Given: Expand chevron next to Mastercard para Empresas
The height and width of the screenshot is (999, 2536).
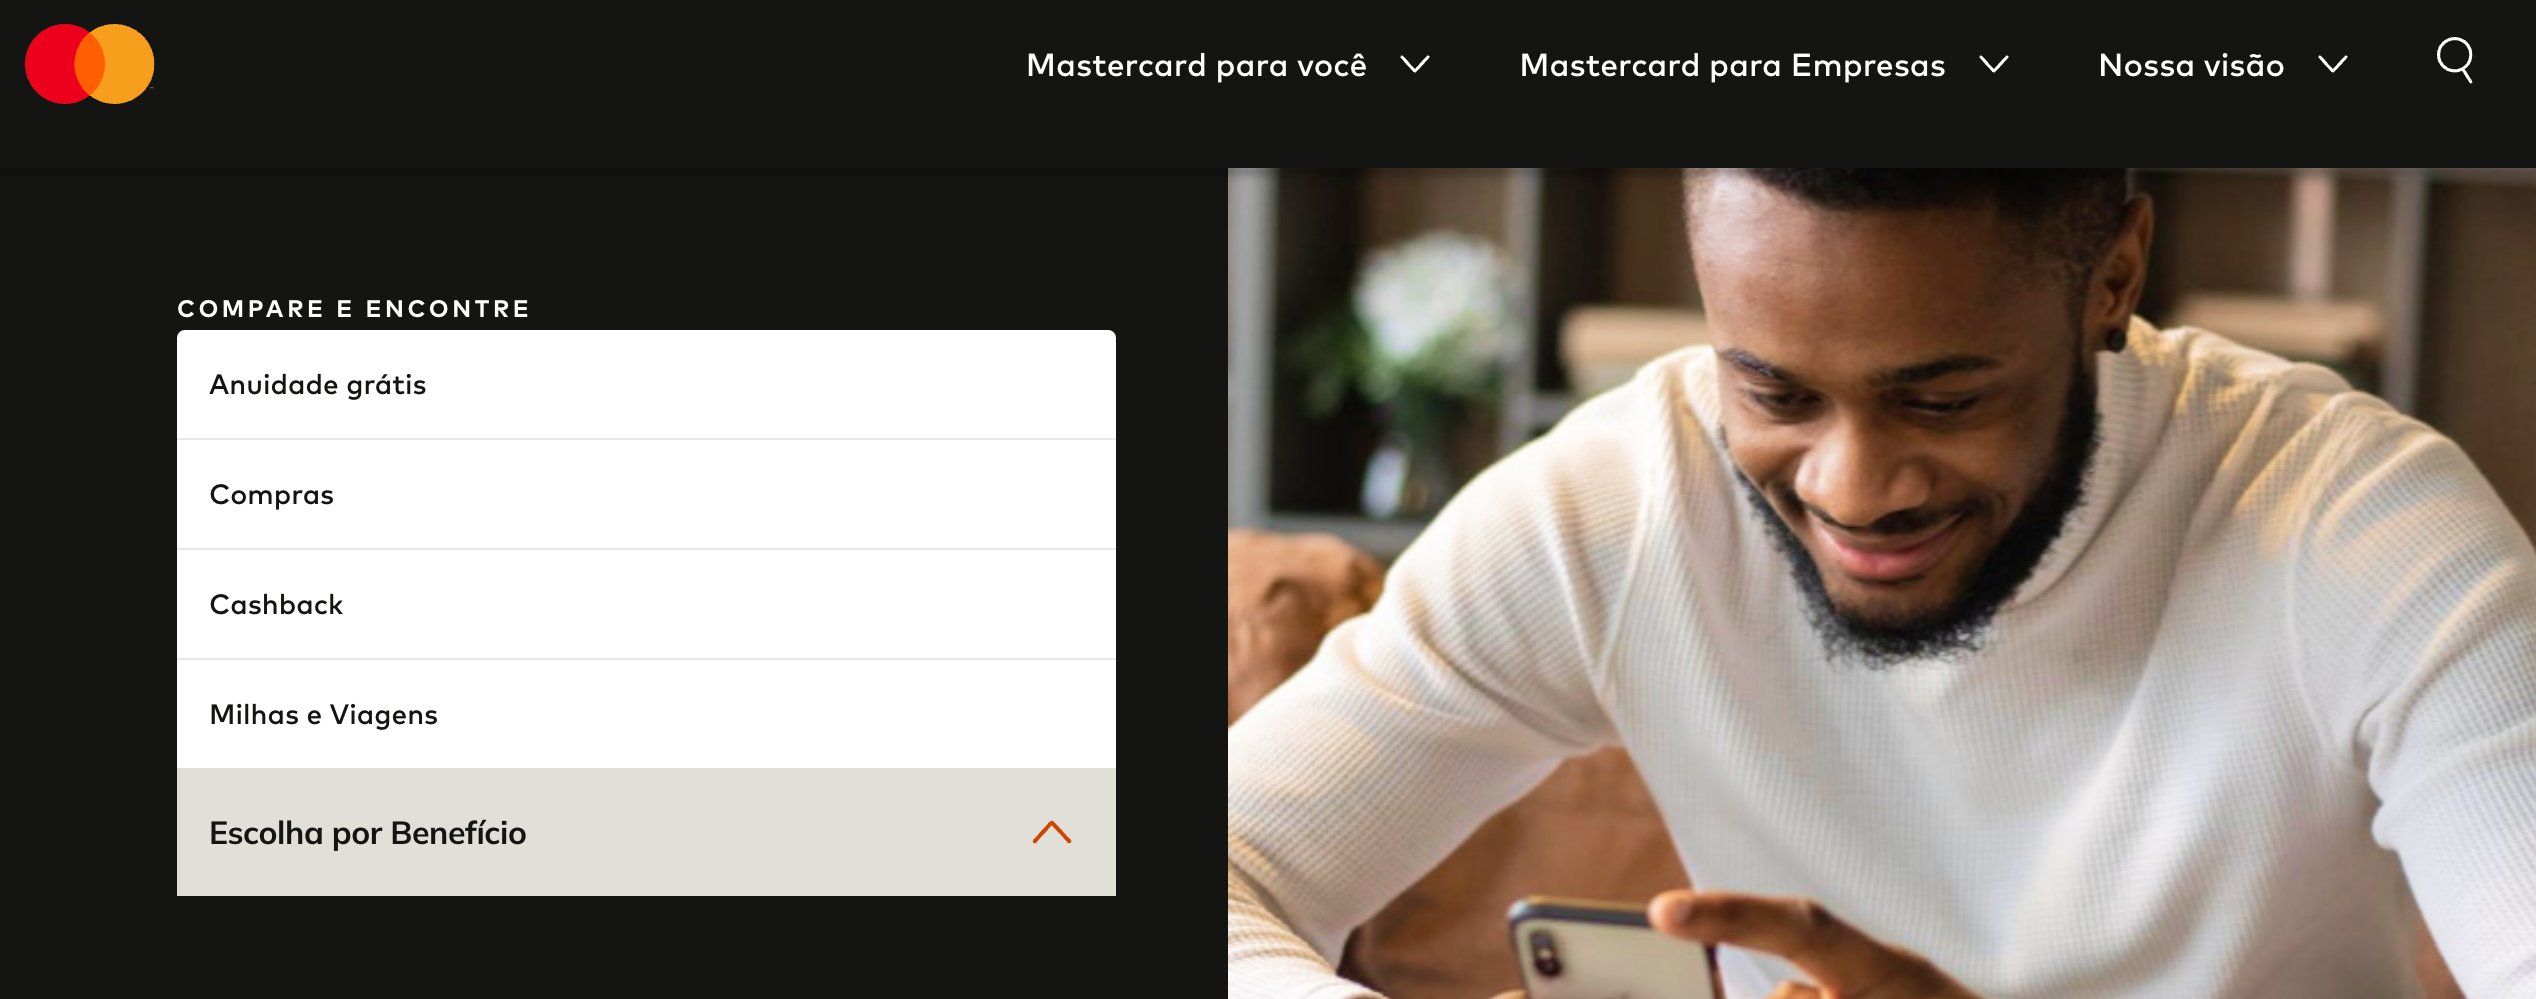Looking at the screenshot, I should tap(1994, 65).
